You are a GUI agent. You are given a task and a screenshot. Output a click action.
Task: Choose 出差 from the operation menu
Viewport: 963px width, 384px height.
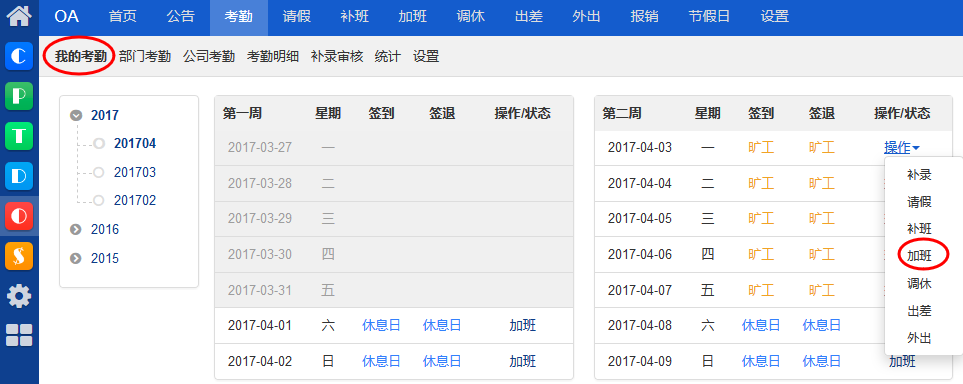coord(919,311)
